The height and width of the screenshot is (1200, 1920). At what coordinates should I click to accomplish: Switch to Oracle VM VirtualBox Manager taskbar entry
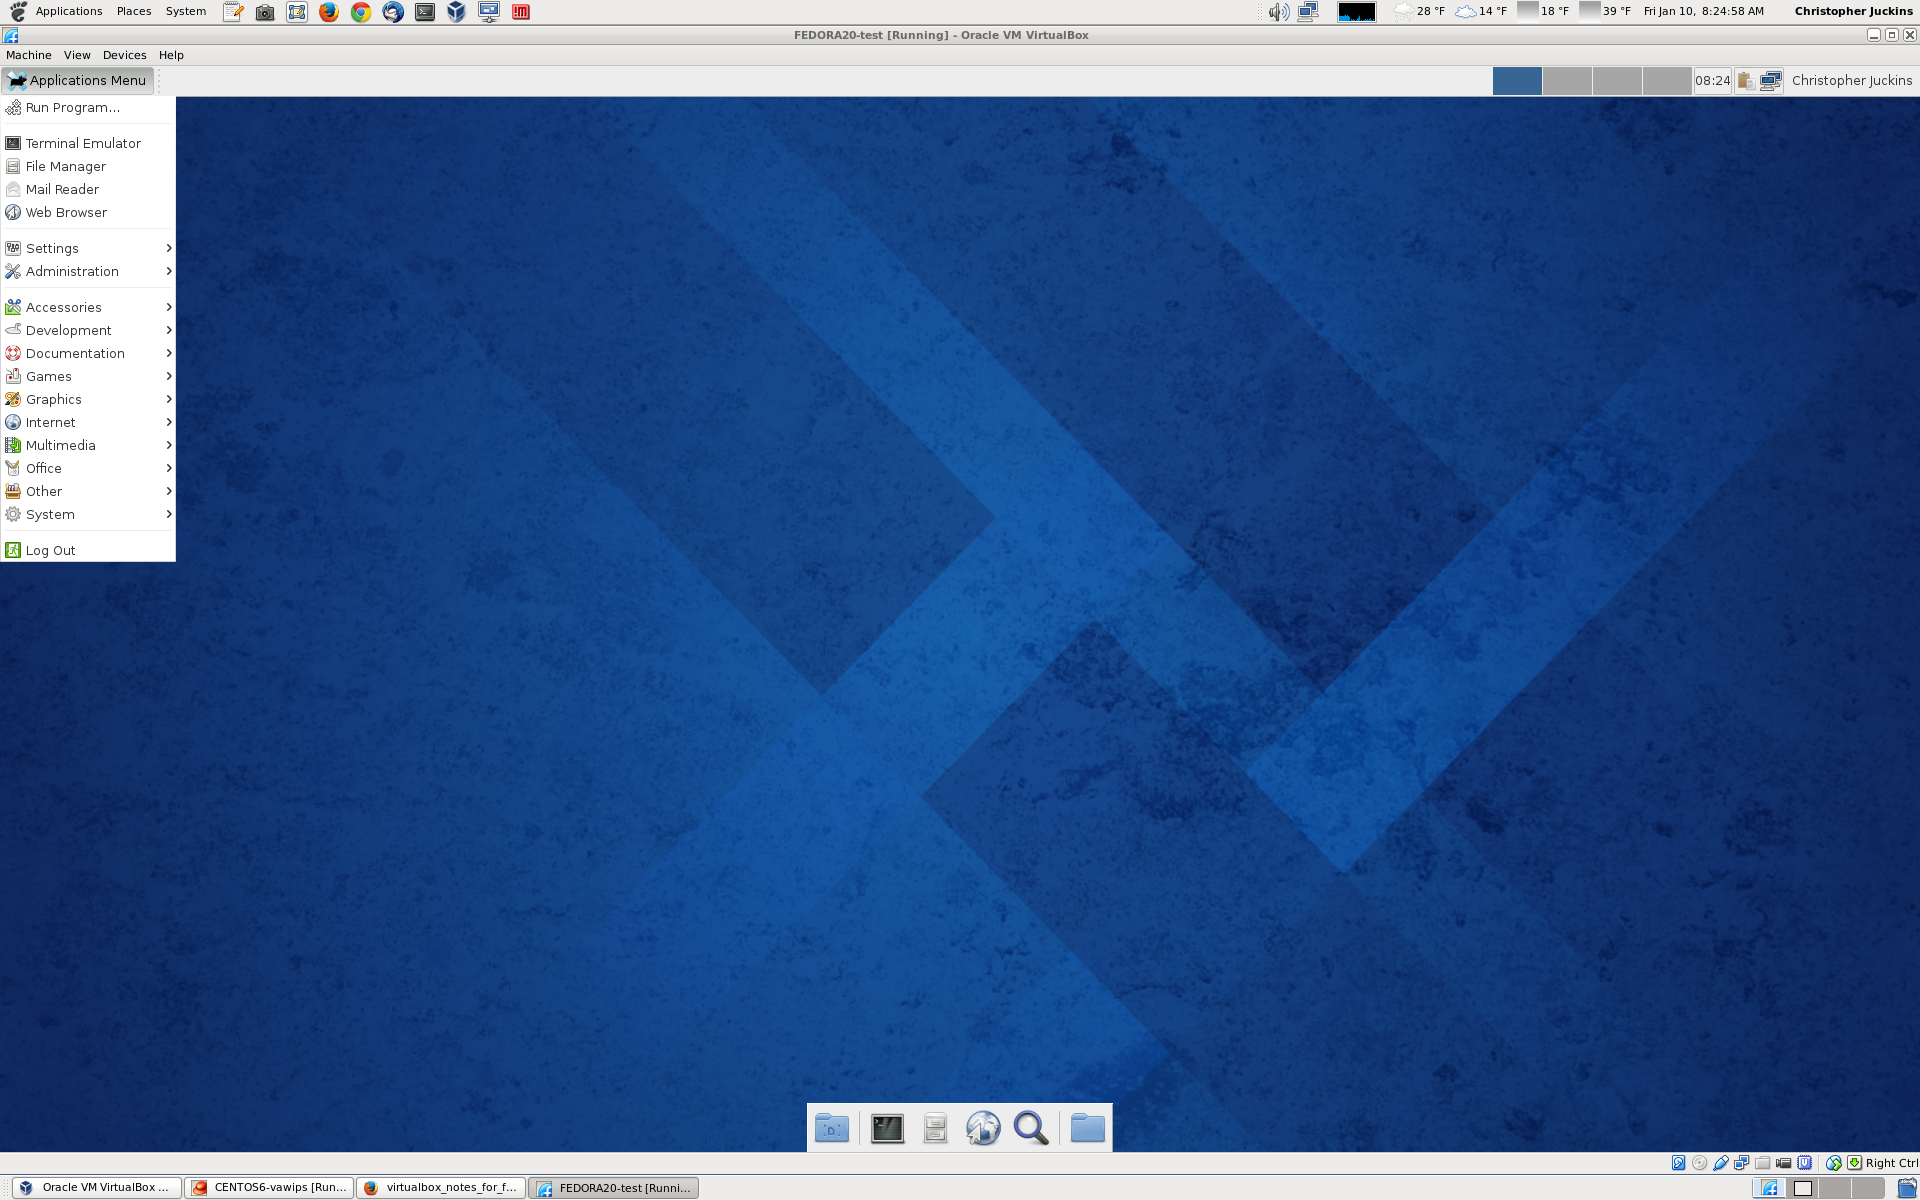97,1188
